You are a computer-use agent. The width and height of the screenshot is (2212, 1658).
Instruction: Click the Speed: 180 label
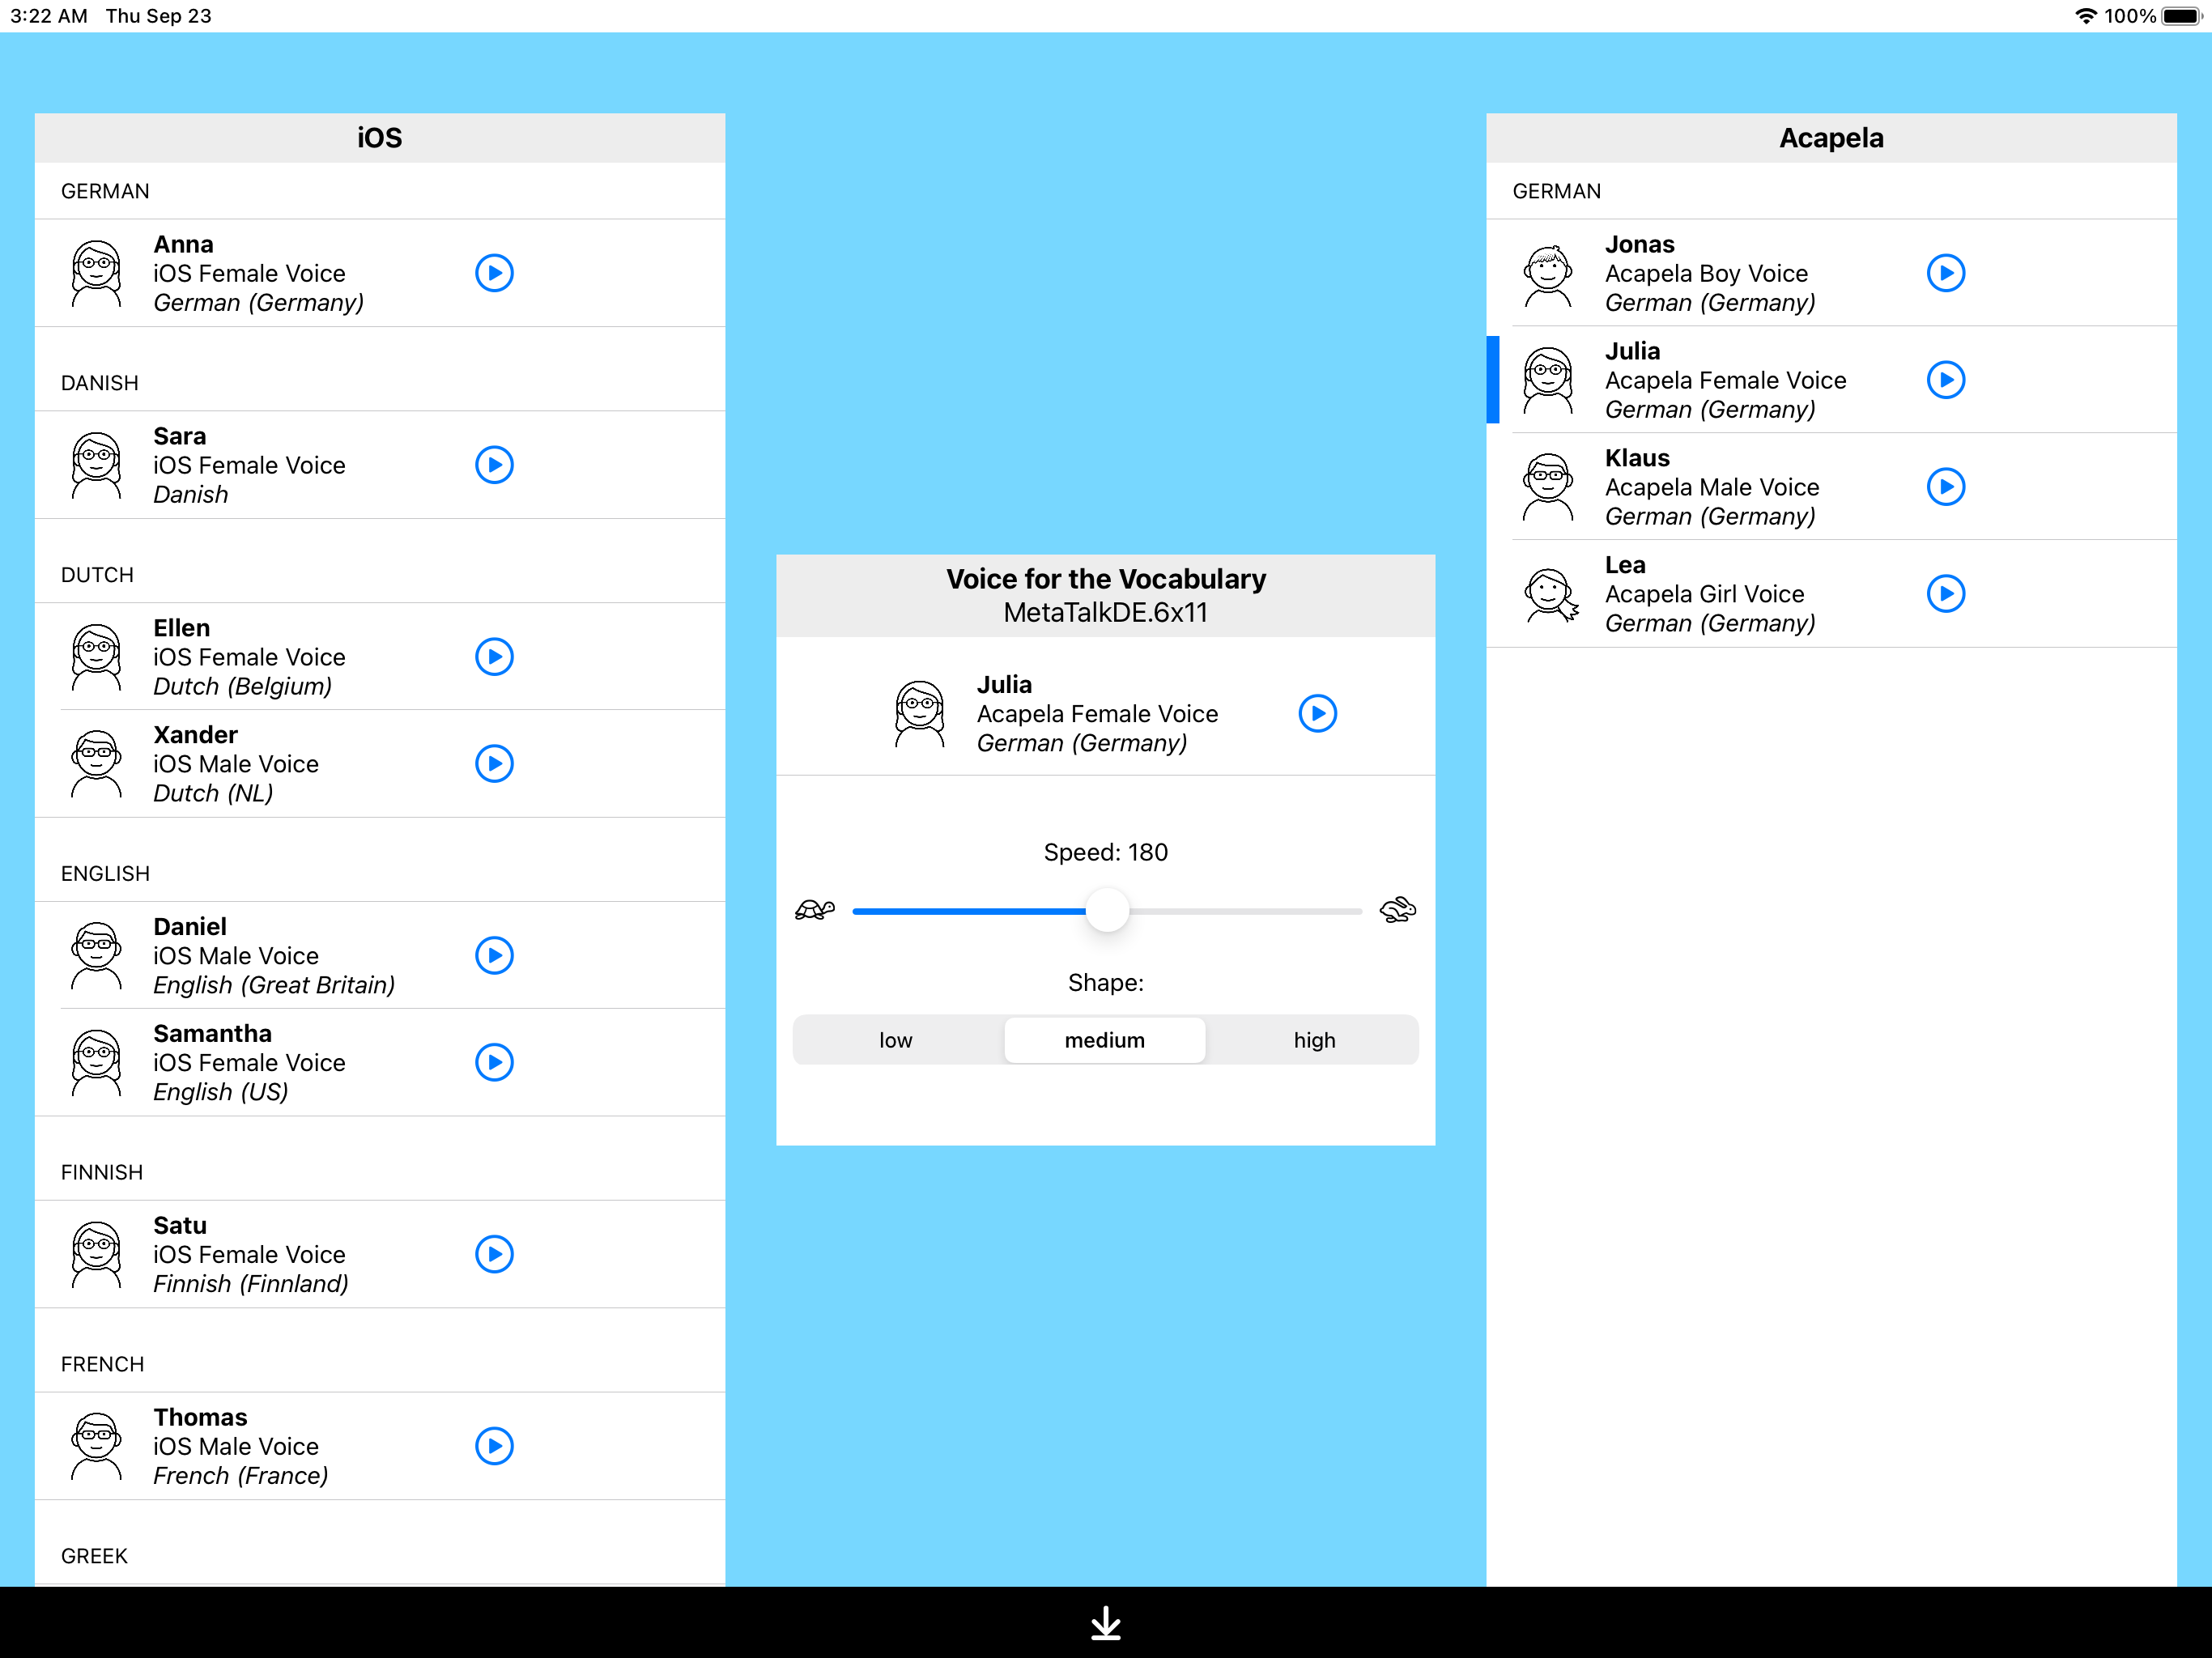(1106, 852)
